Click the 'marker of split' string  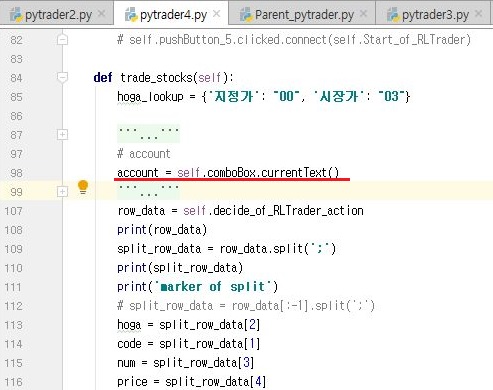pos(213,287)
